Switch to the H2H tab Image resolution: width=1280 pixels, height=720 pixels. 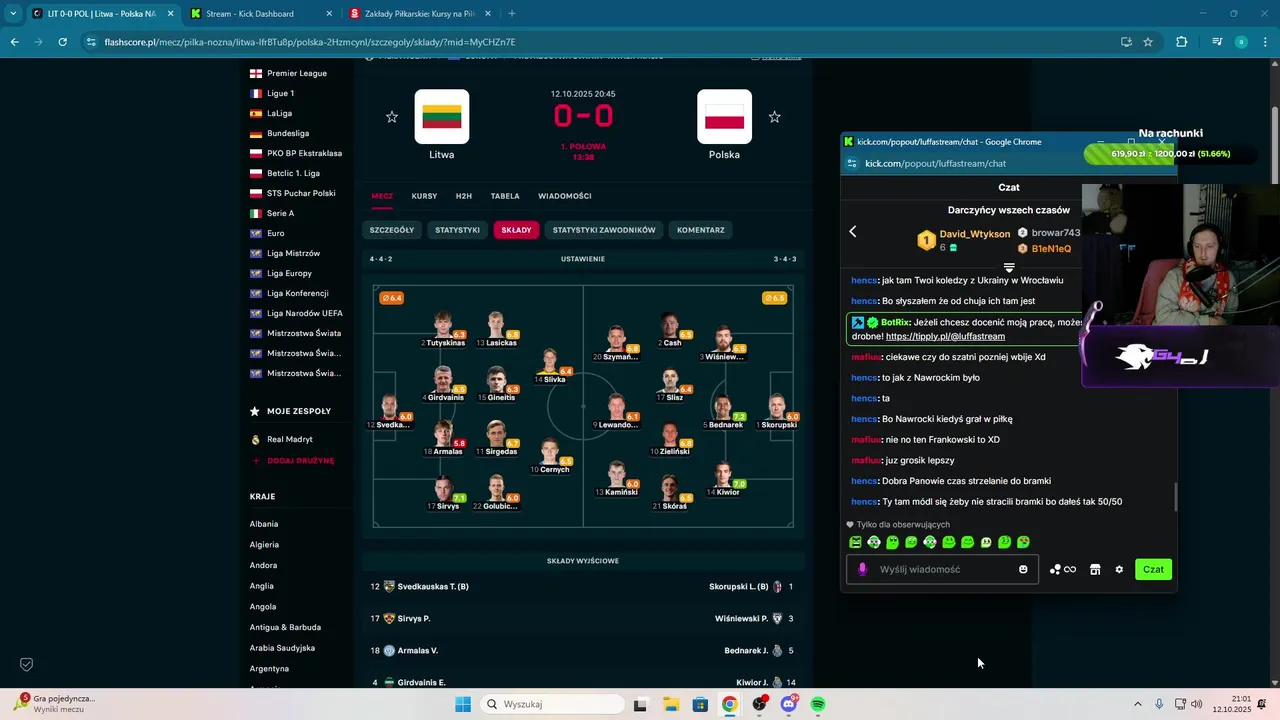[x=464, y=196]
